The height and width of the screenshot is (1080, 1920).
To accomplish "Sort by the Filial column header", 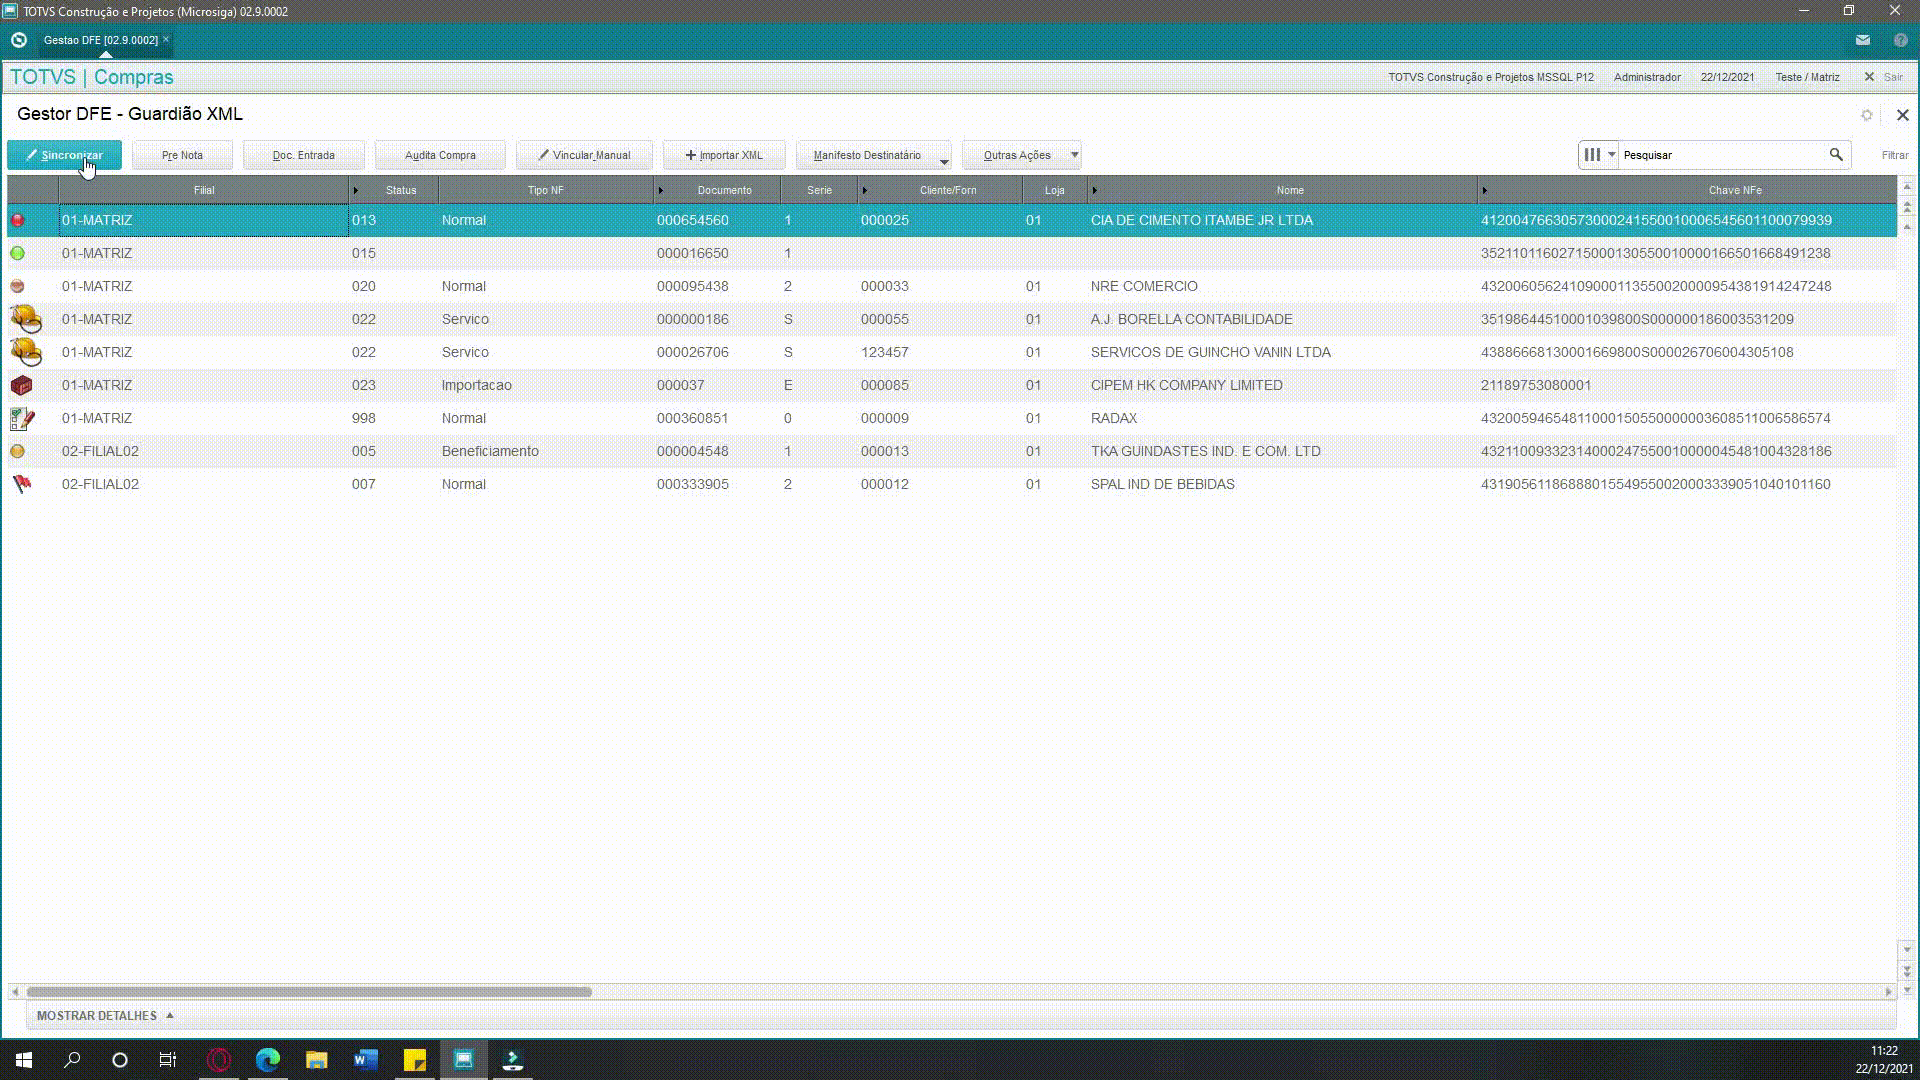I will coord(204,190).
